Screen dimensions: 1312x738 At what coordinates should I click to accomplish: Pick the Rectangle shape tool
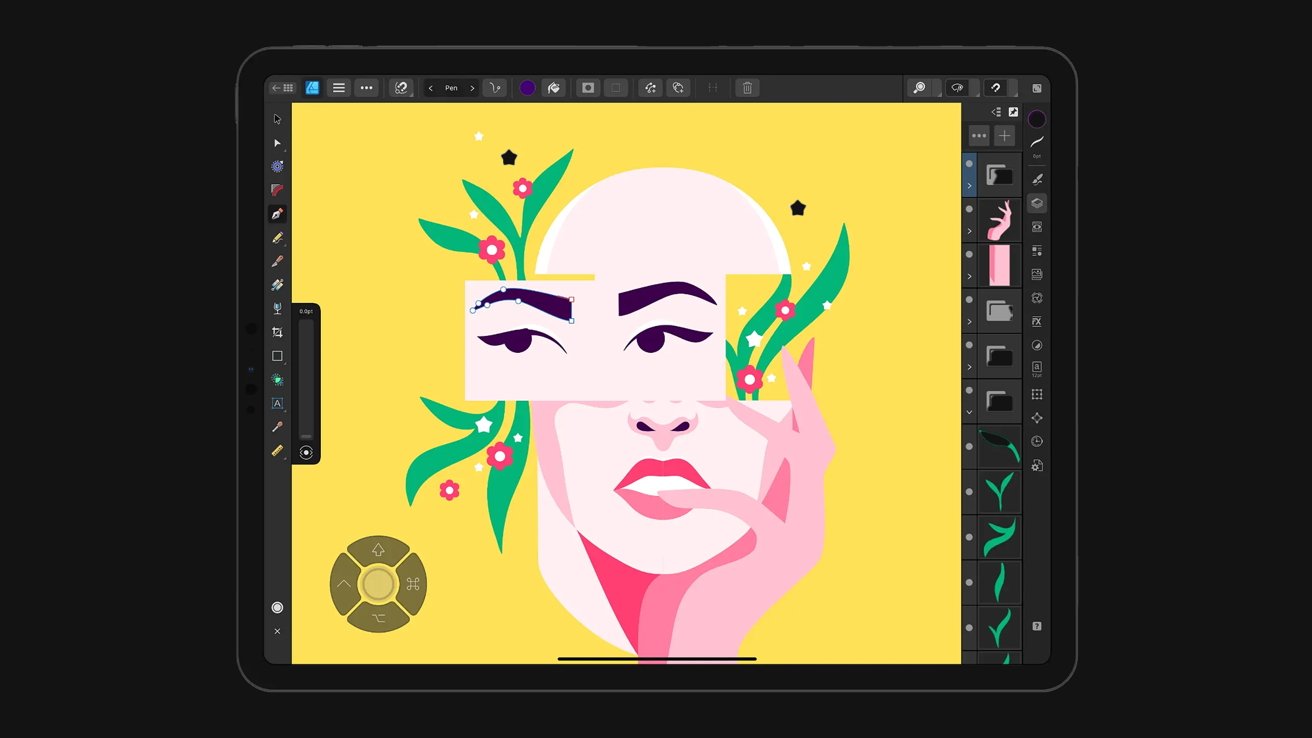click(277, 356)
